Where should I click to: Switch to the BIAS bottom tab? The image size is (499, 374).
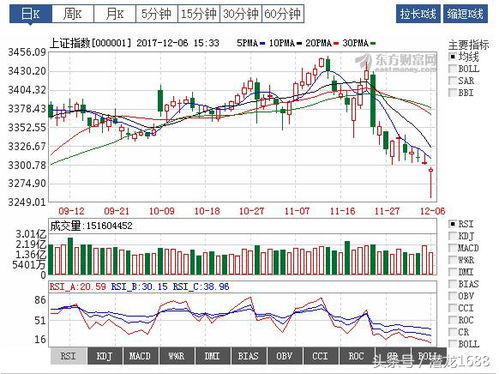click(248, 356)
